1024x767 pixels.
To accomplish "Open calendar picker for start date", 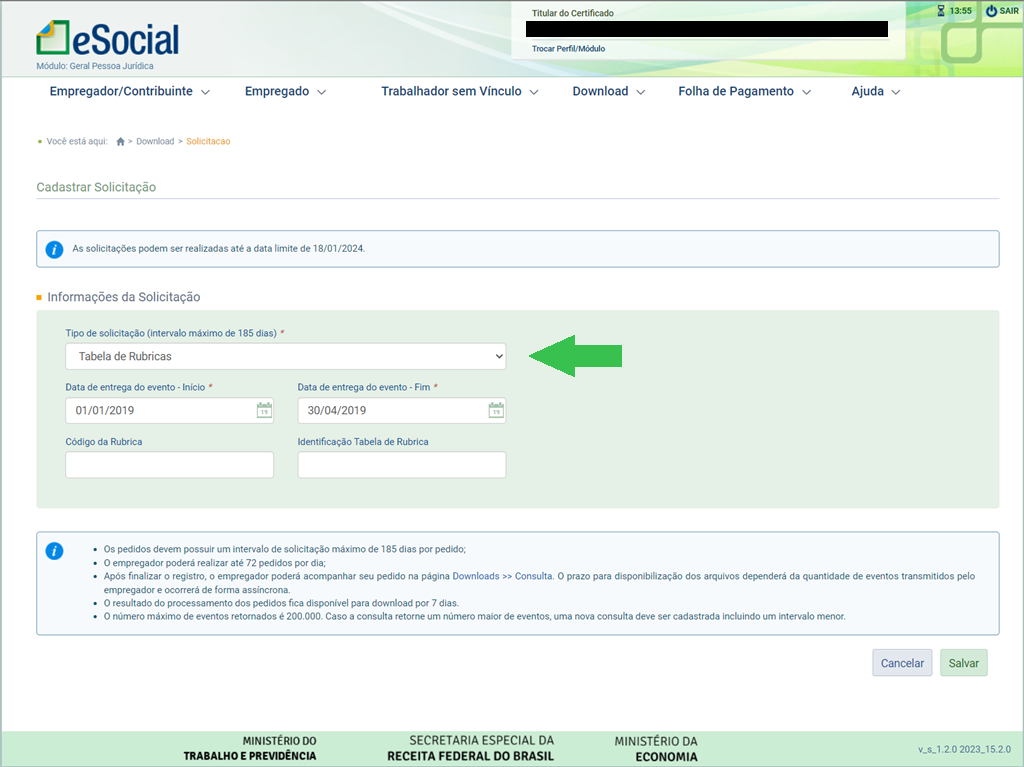I will click(x=264, y=410).
